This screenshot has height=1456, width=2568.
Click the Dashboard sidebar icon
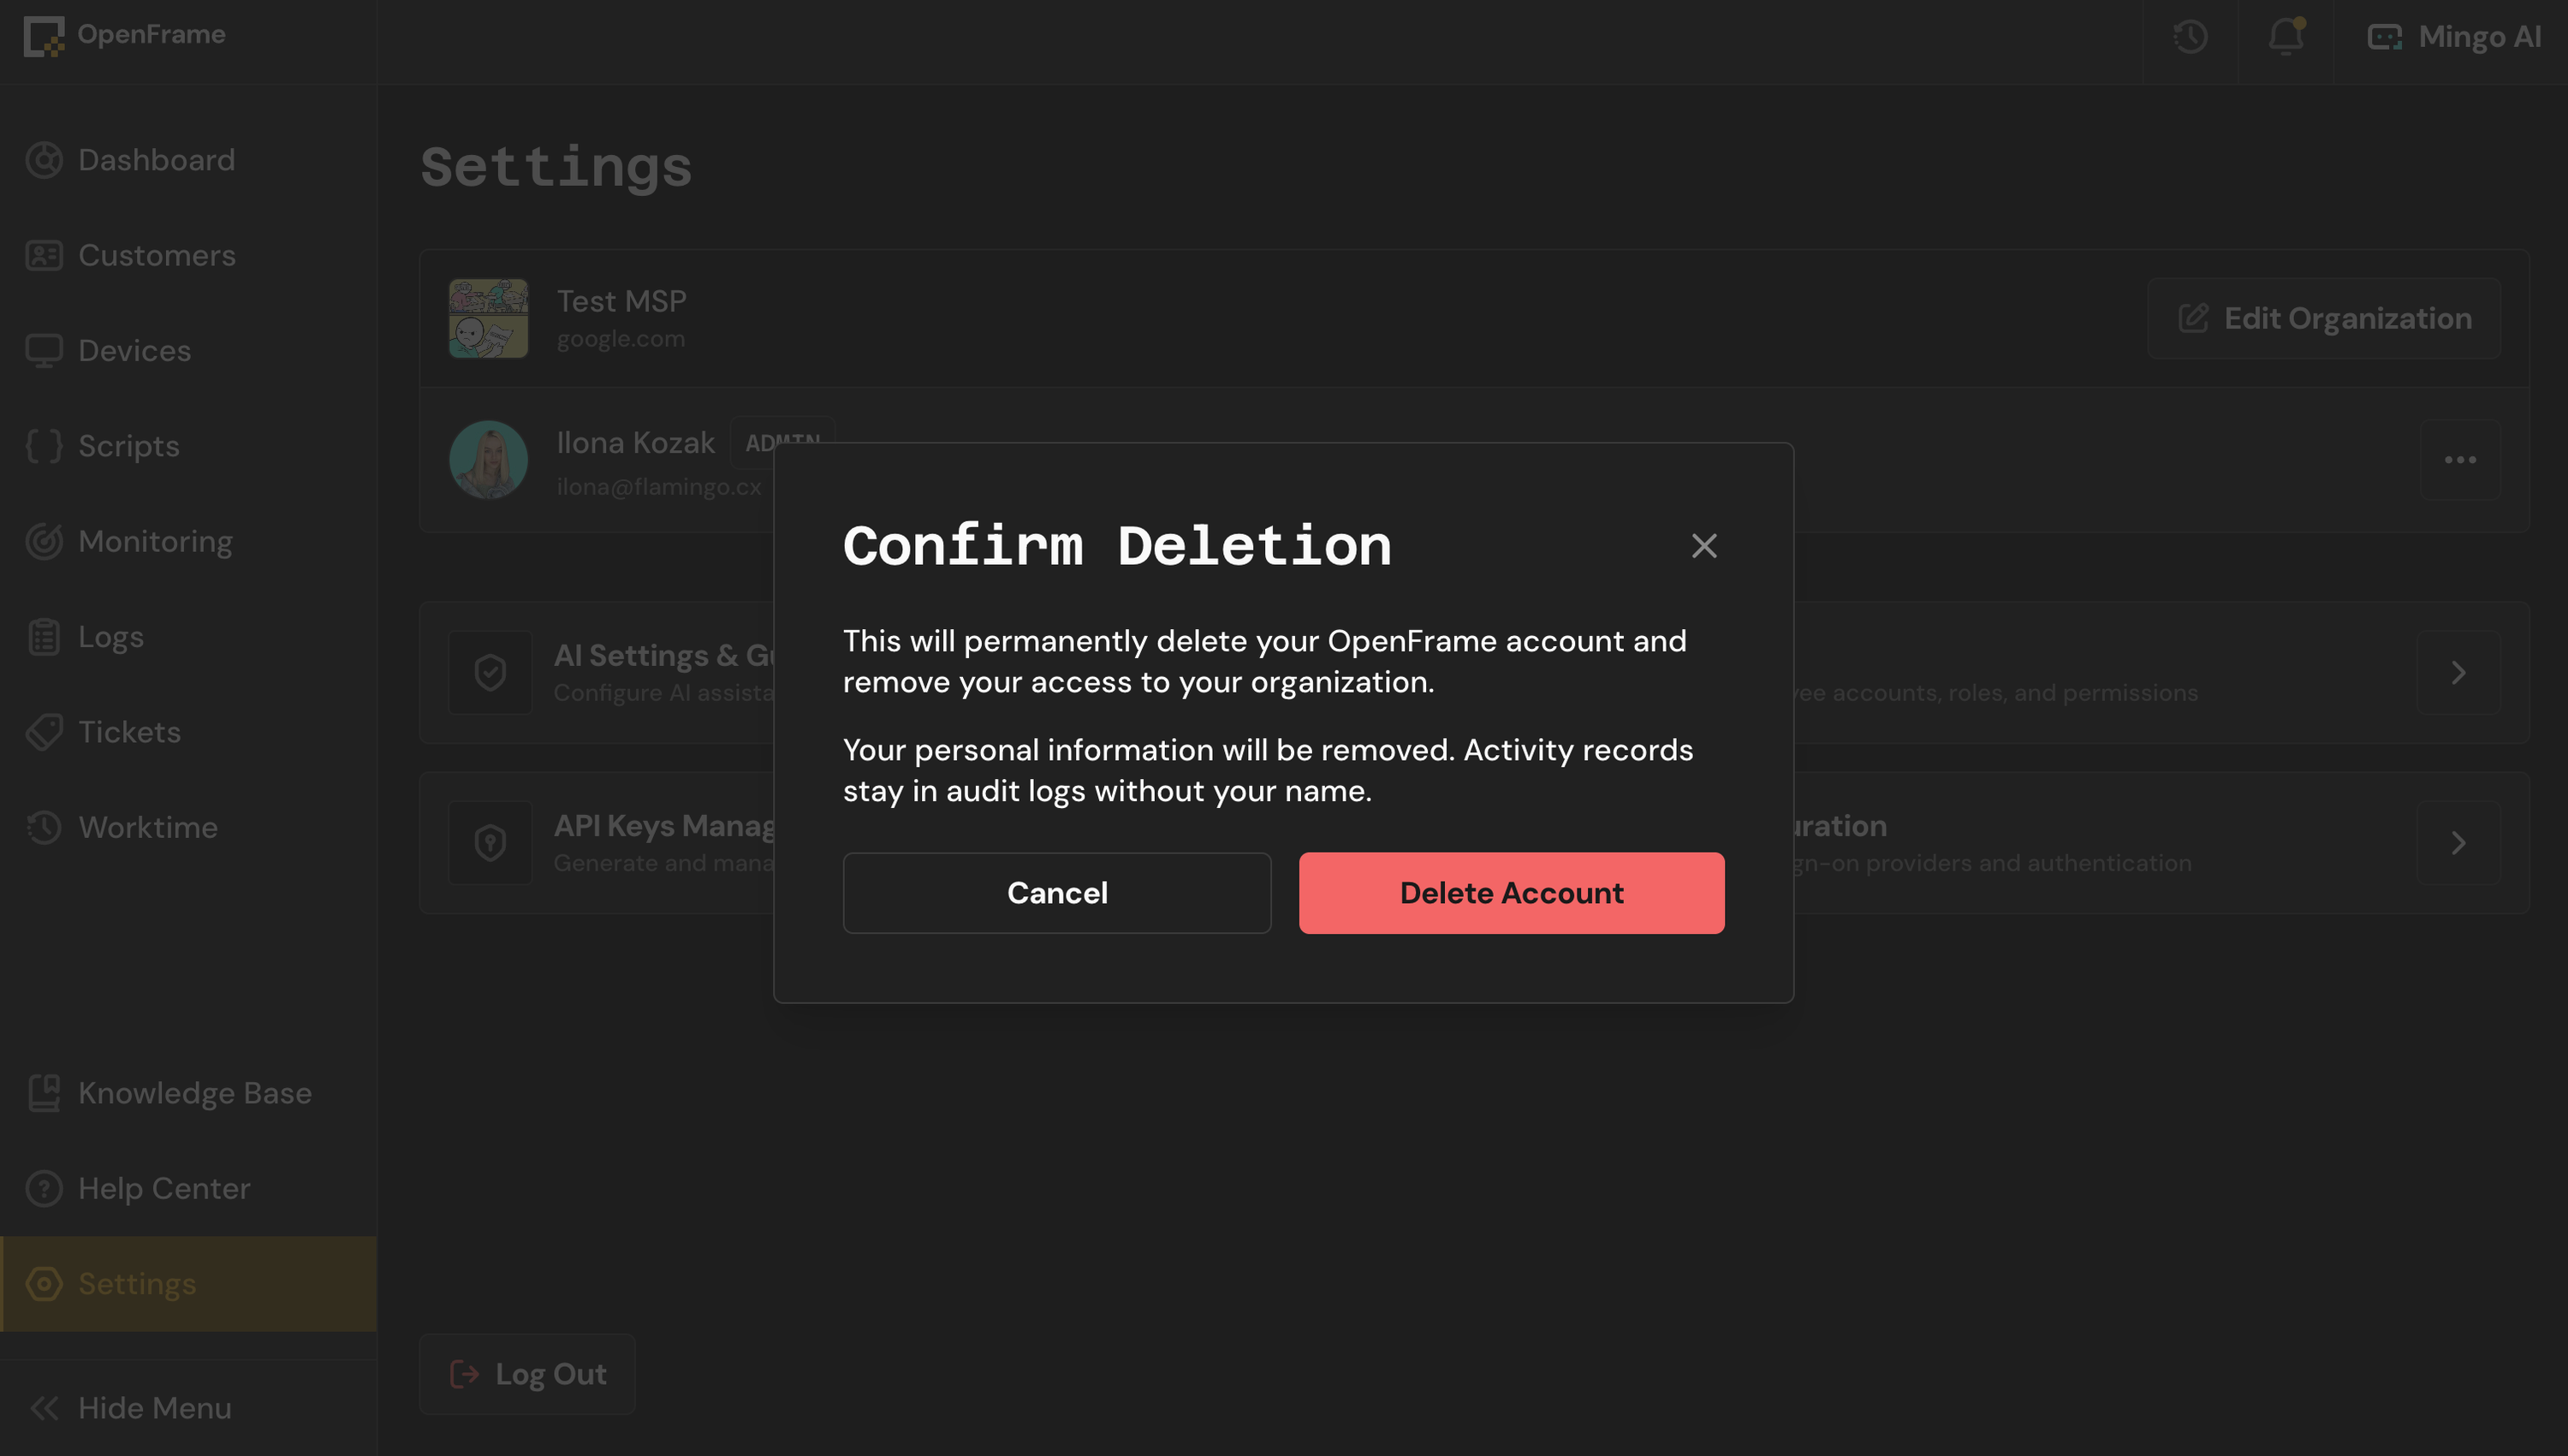(44, 160)
